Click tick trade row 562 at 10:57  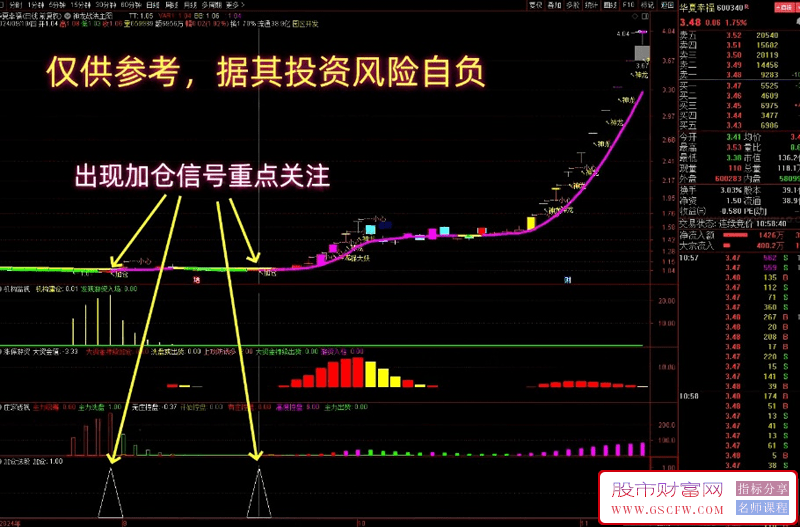coord(739,258)
